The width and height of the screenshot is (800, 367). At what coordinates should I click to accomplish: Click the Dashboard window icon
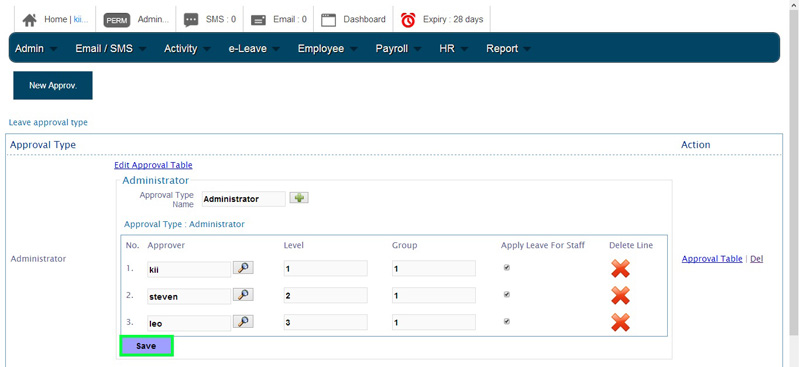click(329, 20)
